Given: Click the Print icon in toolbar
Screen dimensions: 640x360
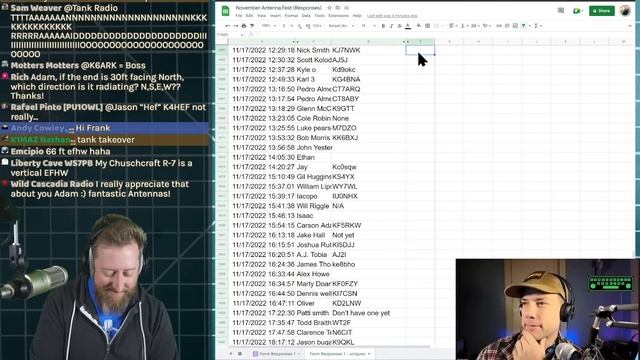Looking at the screenshot, I should tap(244, 26).
